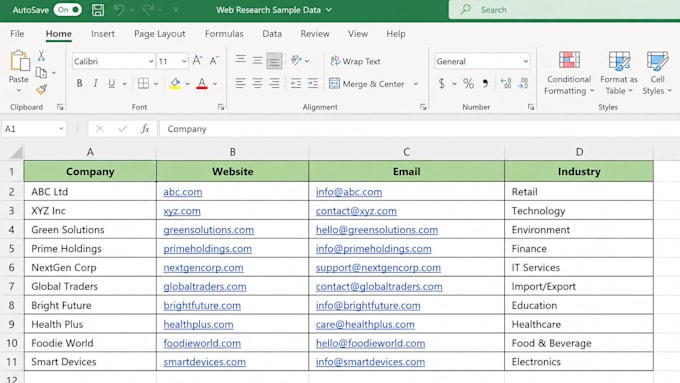Click the Wrap Text button
This screenshot has width=680, height=383.
click(355, 61)
